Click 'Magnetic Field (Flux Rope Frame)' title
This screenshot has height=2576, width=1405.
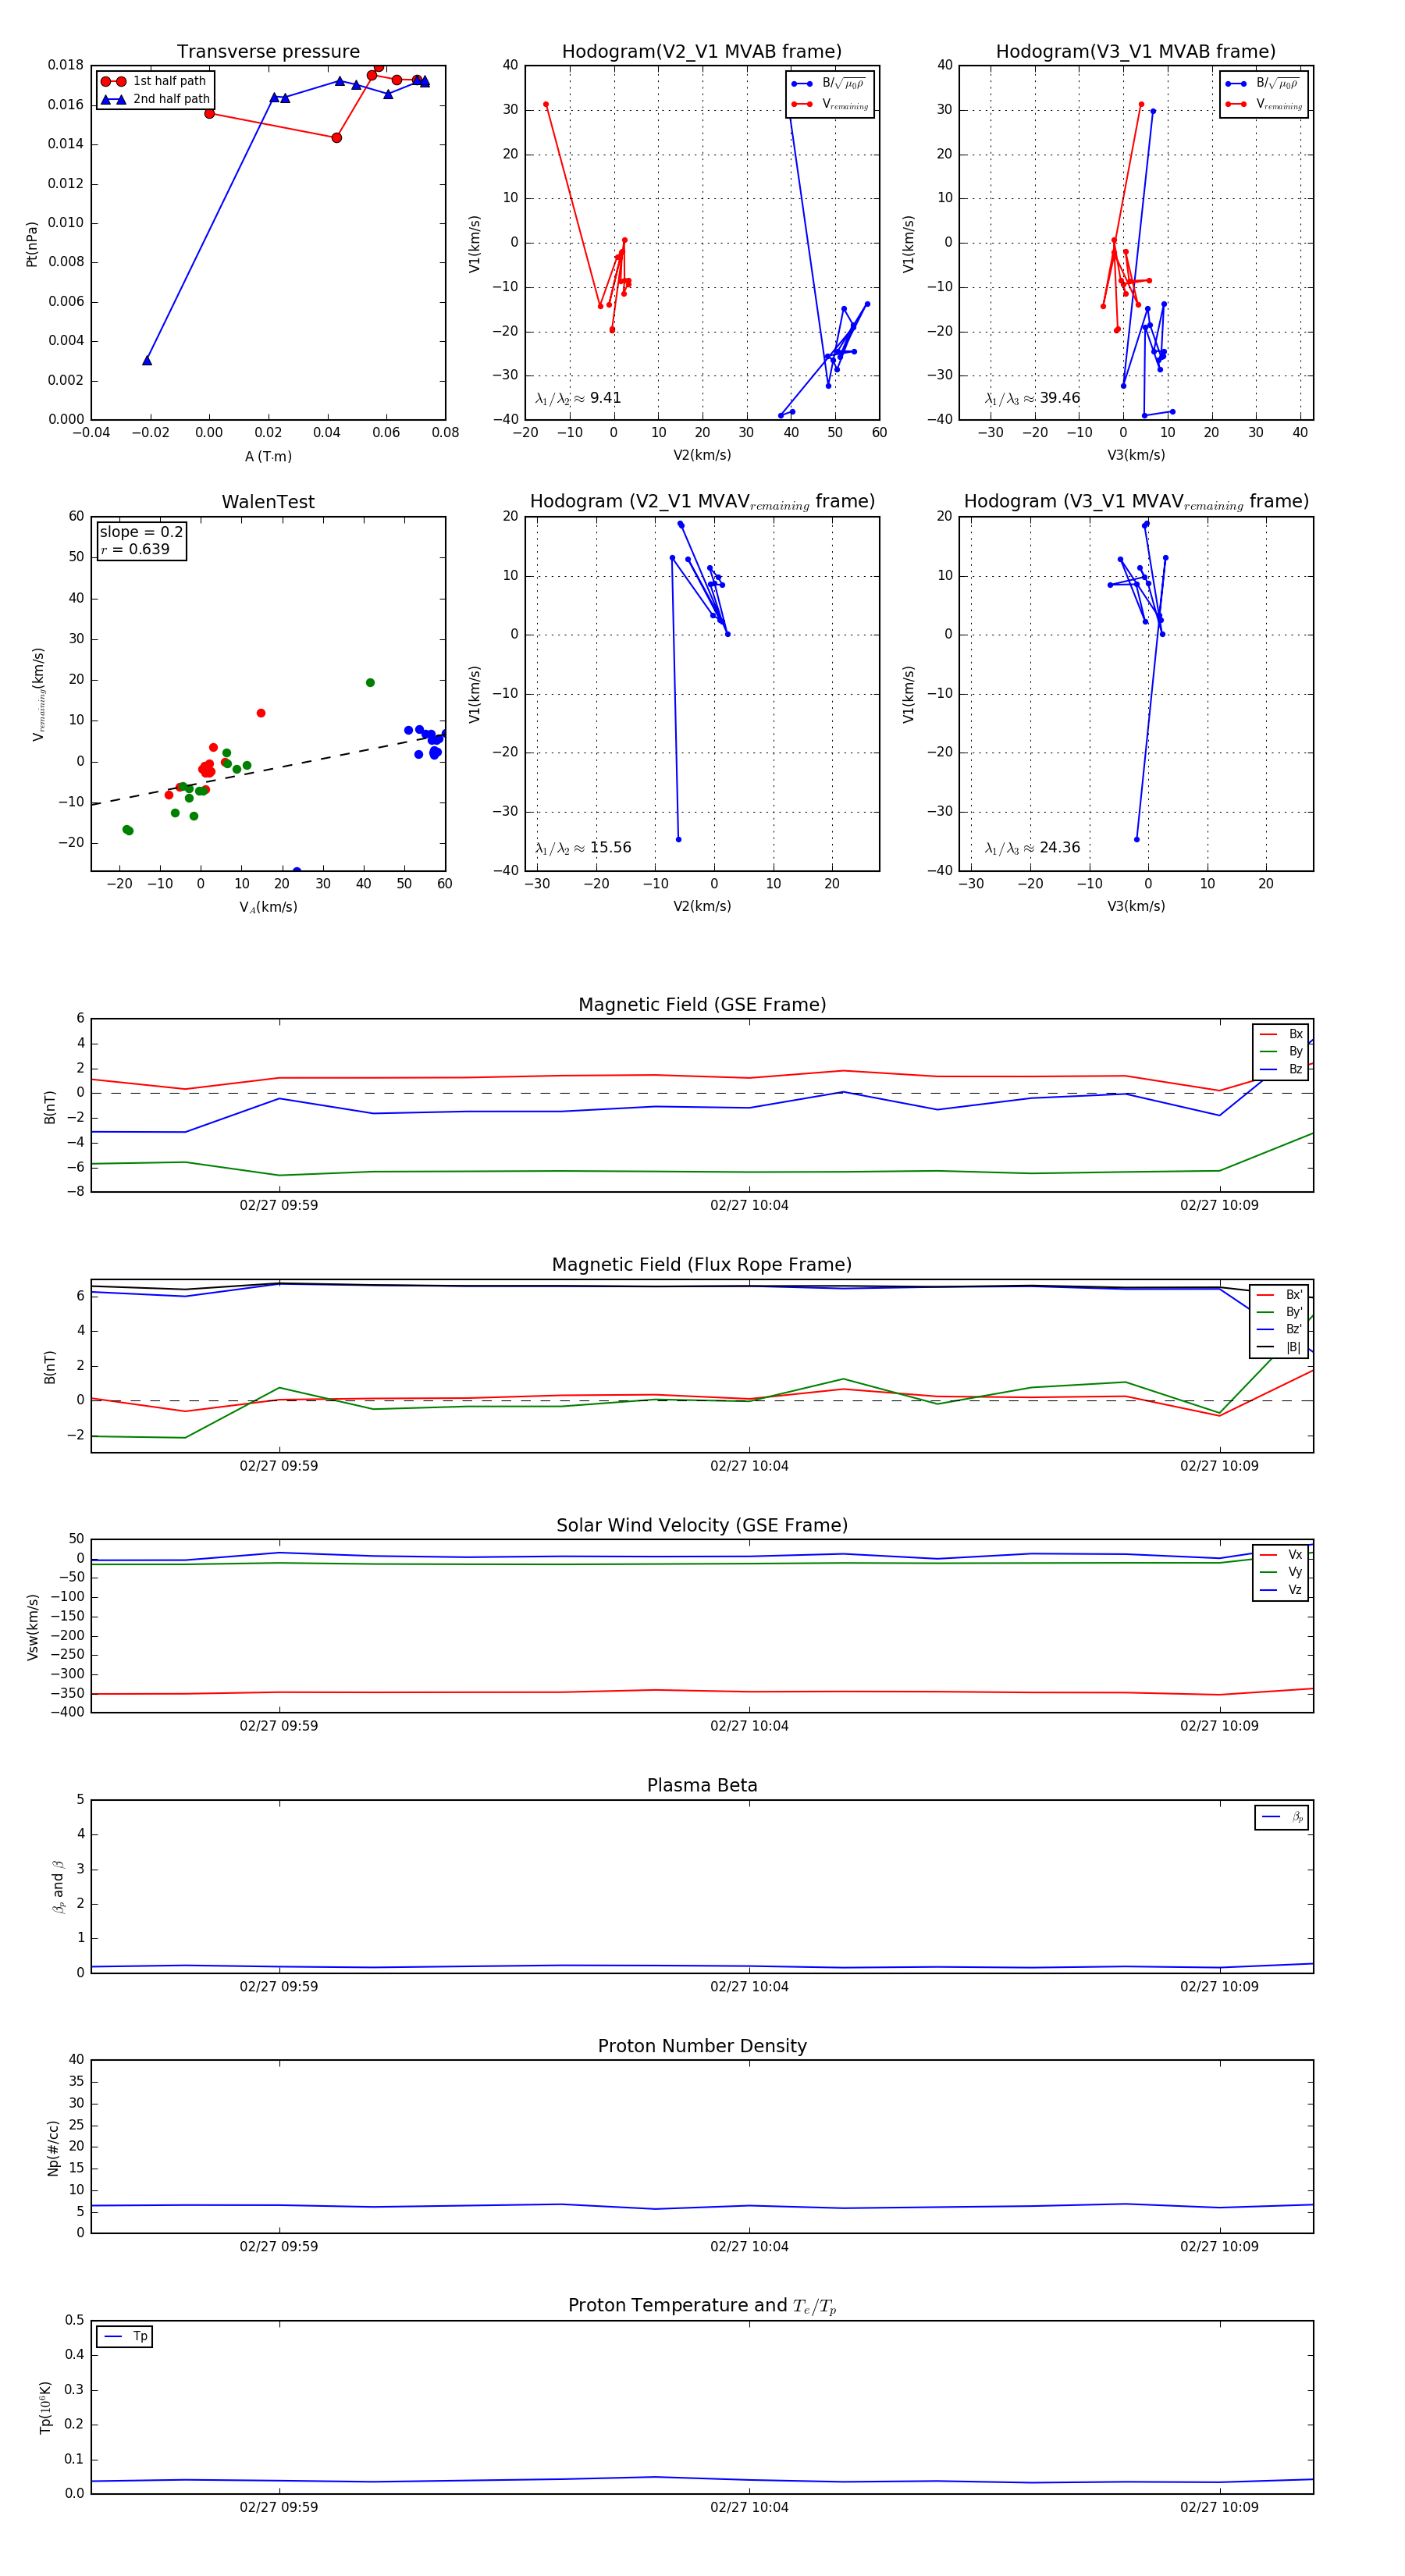click(702, 1265)
